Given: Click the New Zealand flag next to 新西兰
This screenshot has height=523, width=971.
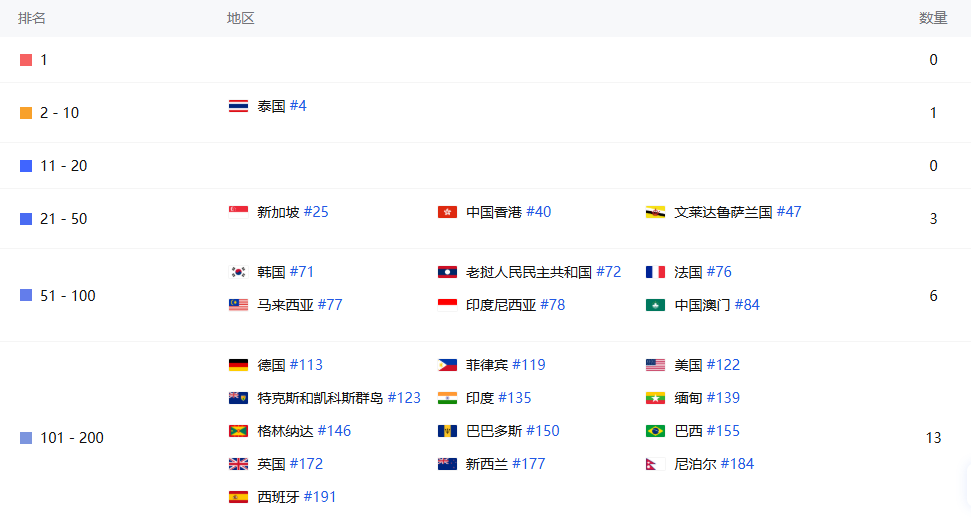Looking at the screenshot, I should [x=447, y=464].
